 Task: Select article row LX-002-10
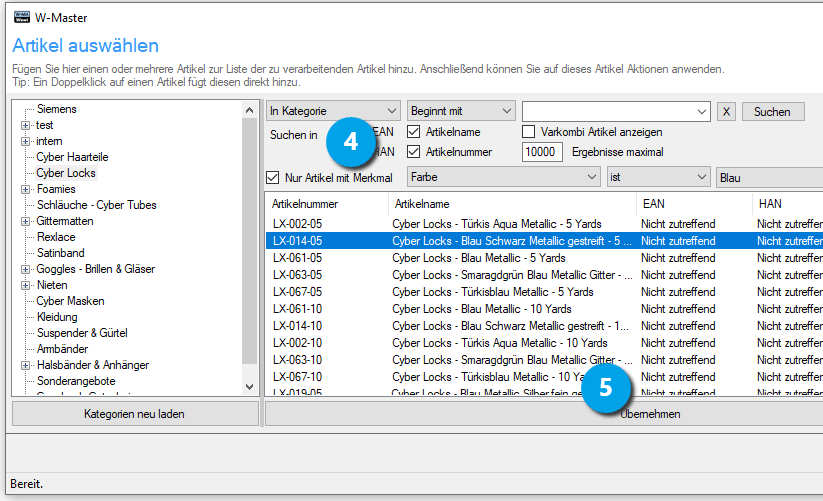544,343
